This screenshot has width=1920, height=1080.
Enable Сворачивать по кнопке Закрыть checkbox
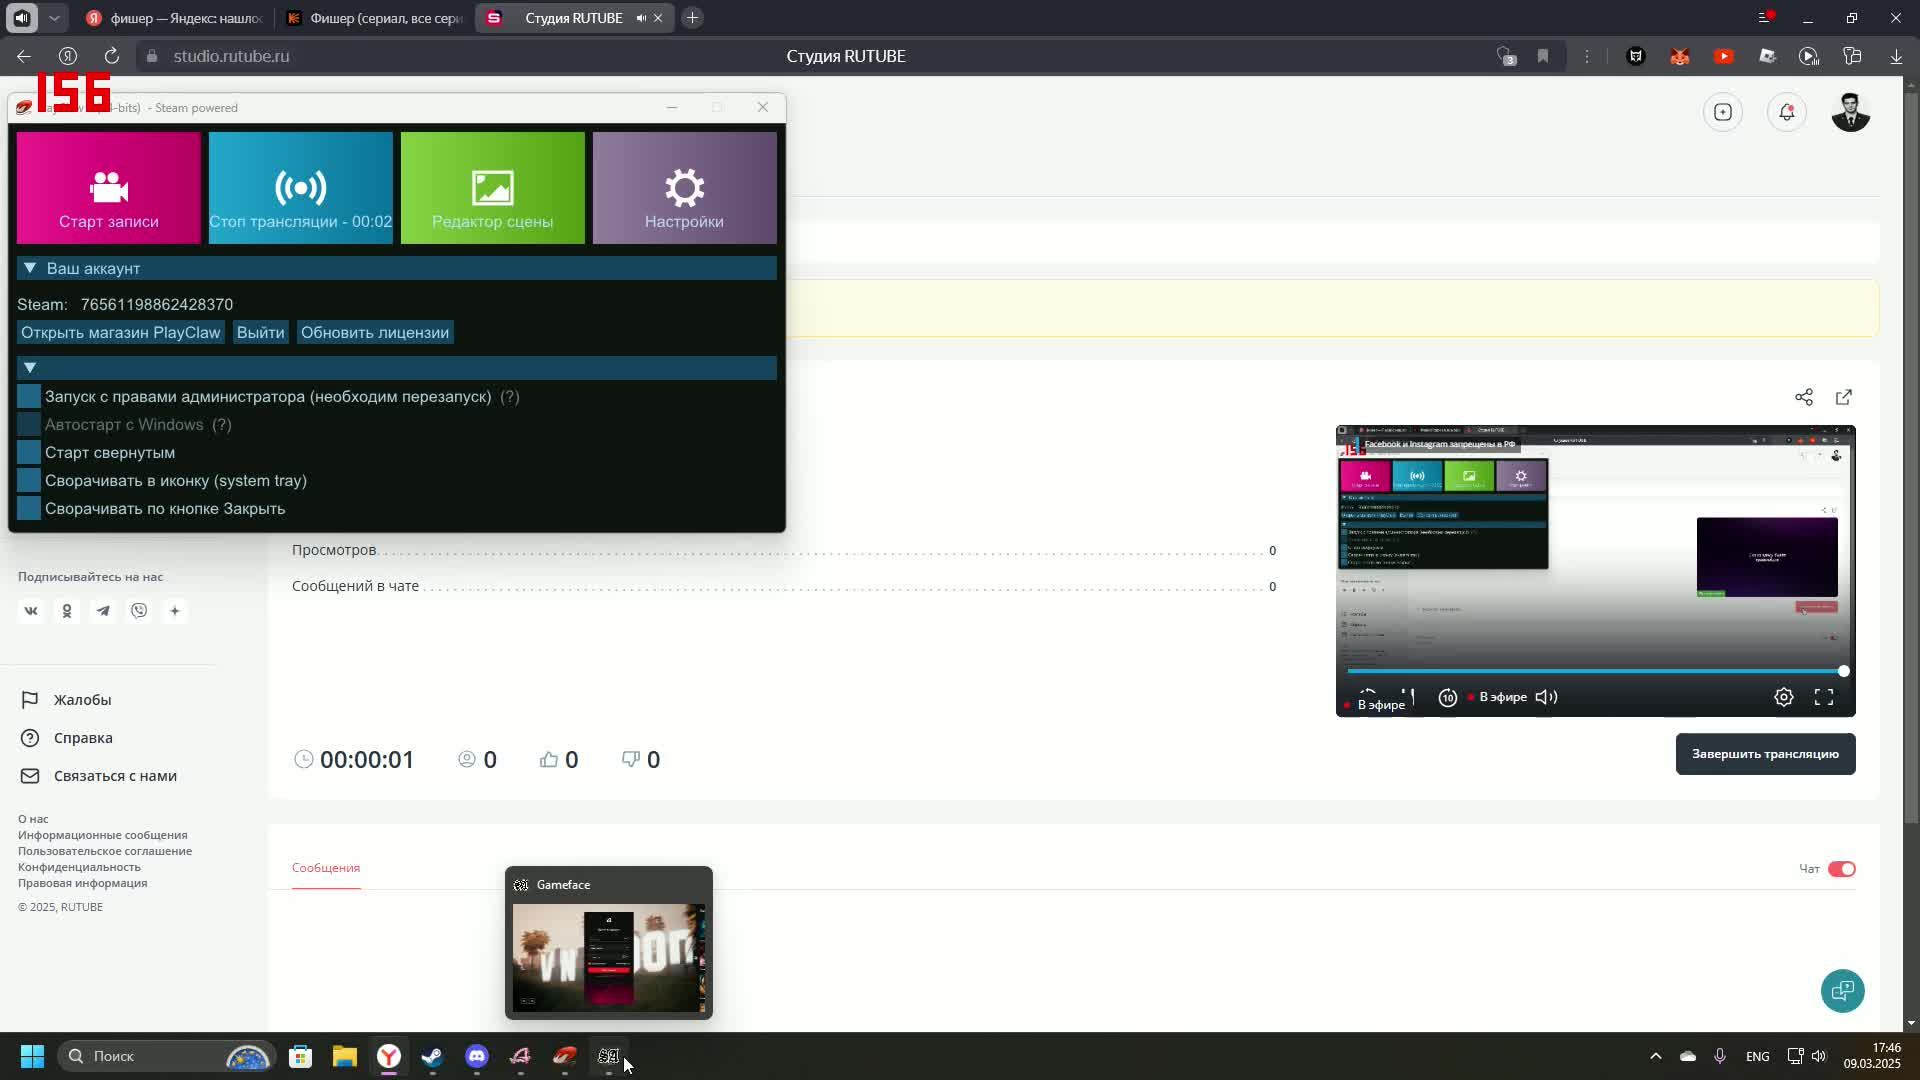tap(29, 509)
